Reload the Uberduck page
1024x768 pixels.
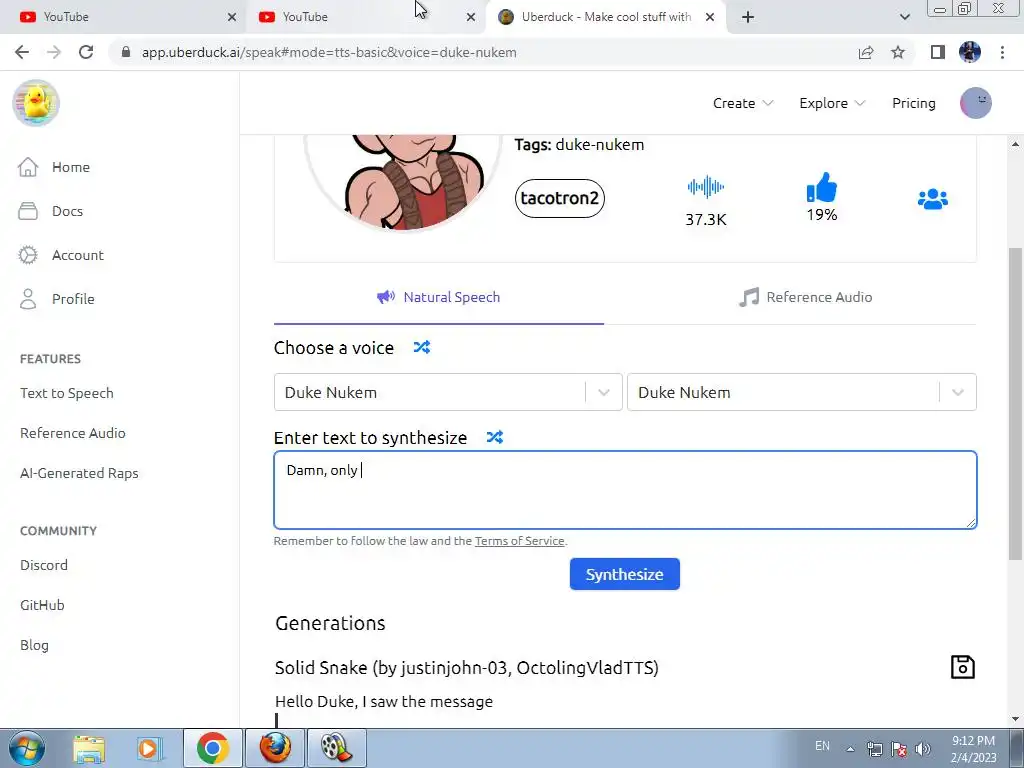click(x=86, y=52)
